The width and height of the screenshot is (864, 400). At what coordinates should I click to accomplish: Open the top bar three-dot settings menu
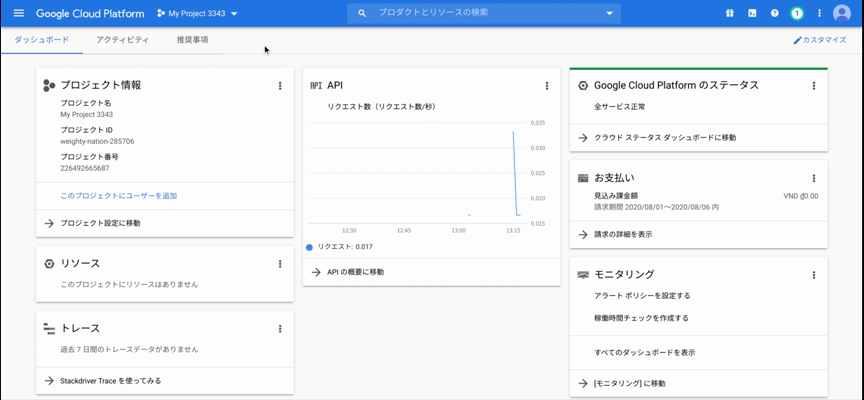(819, 13)
